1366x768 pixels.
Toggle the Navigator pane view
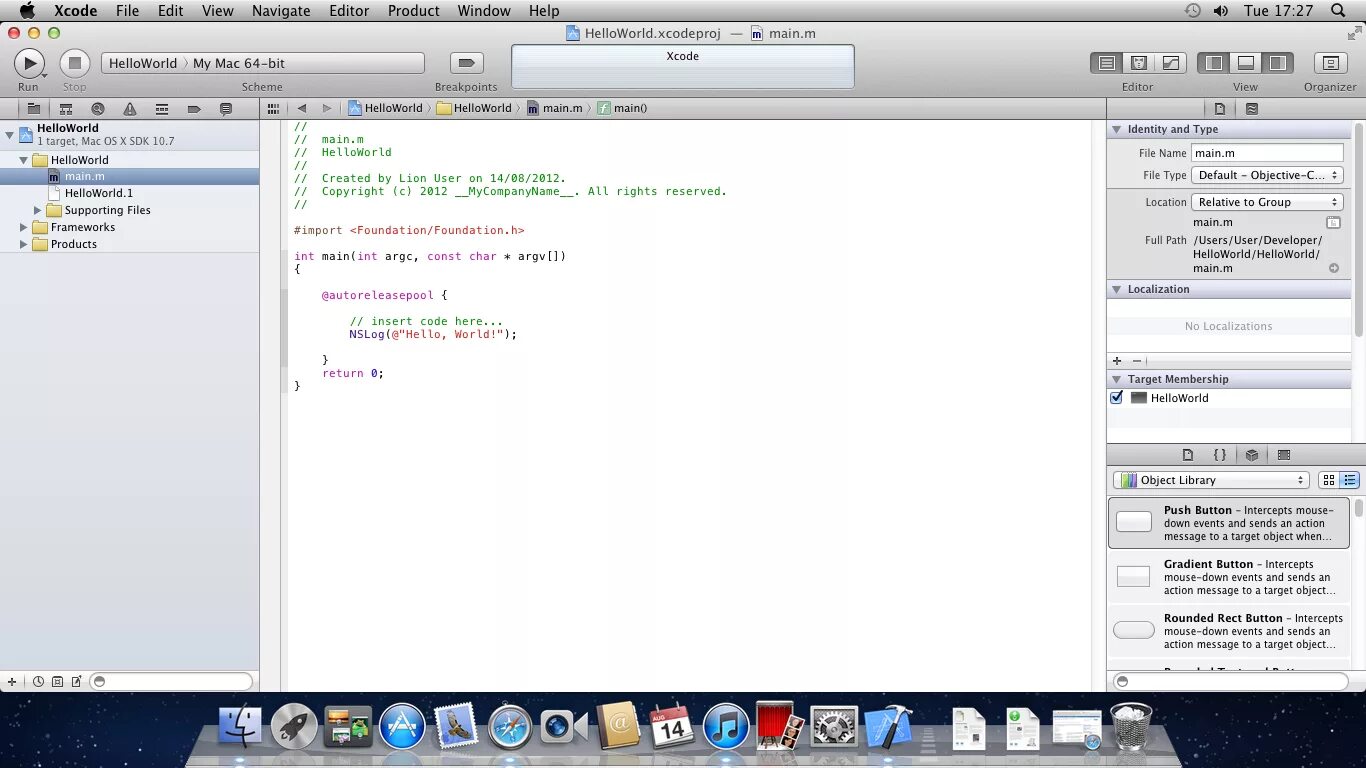click(1214, 63)
